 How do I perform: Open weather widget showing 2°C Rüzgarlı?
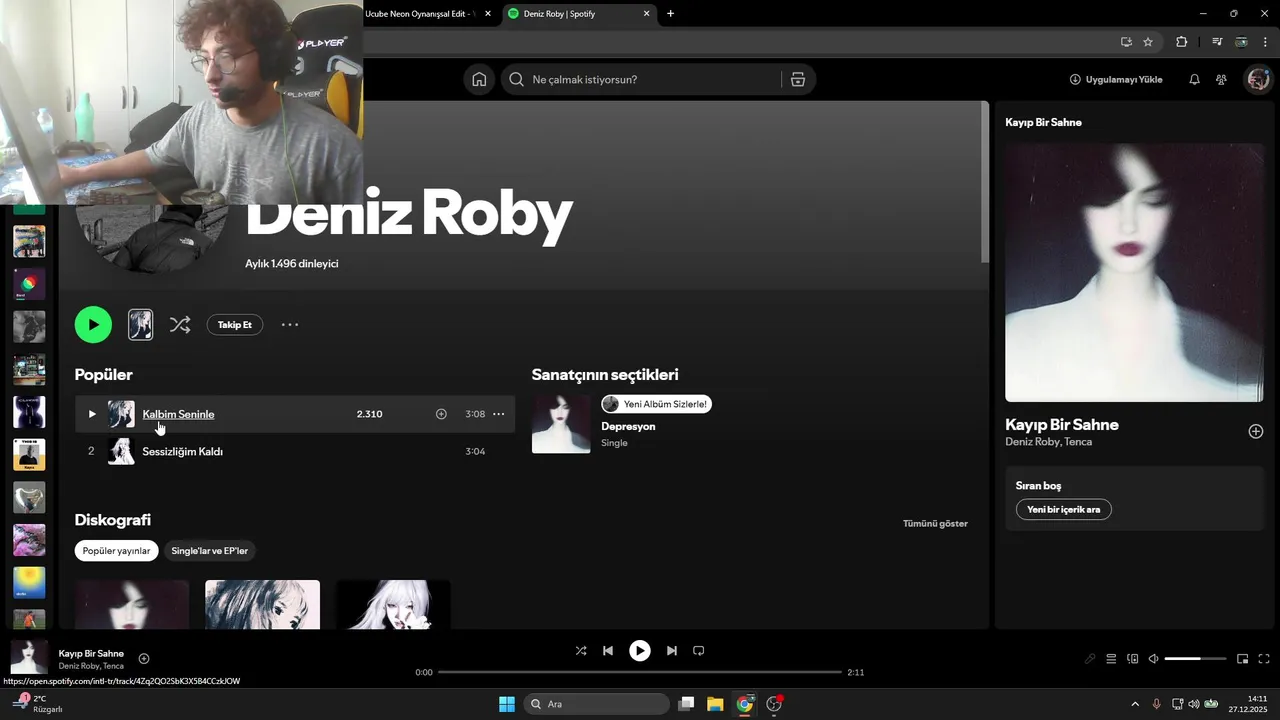tap(38, 703)
